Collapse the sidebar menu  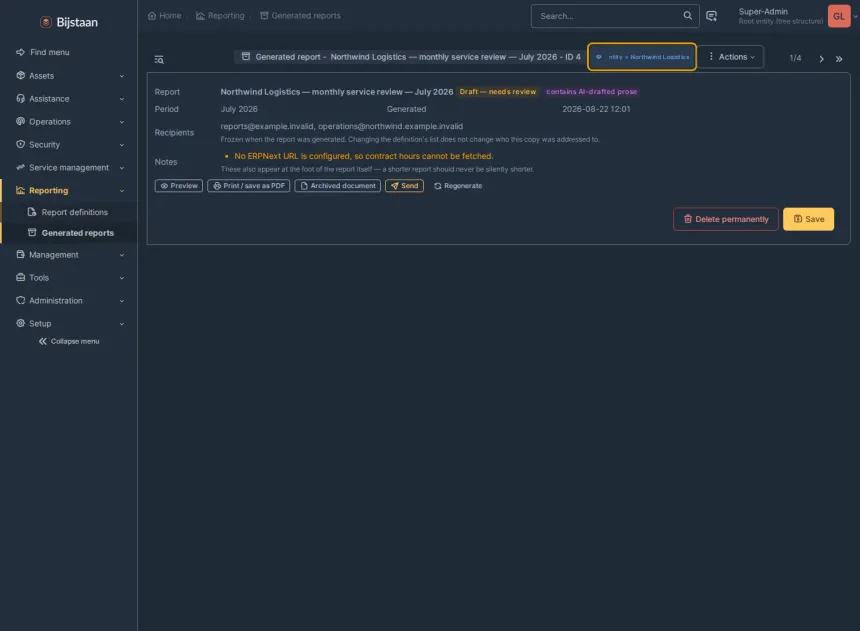(x=69, y=341)
